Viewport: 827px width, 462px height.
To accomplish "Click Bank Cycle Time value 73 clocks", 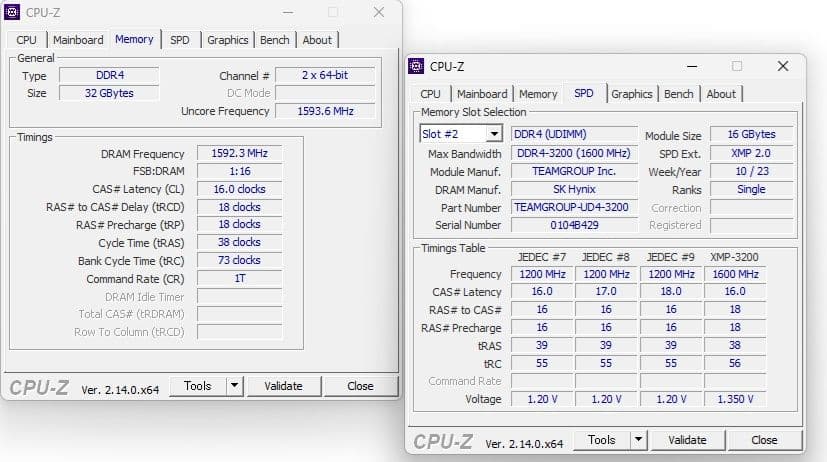I will click(x=239, y=261).
